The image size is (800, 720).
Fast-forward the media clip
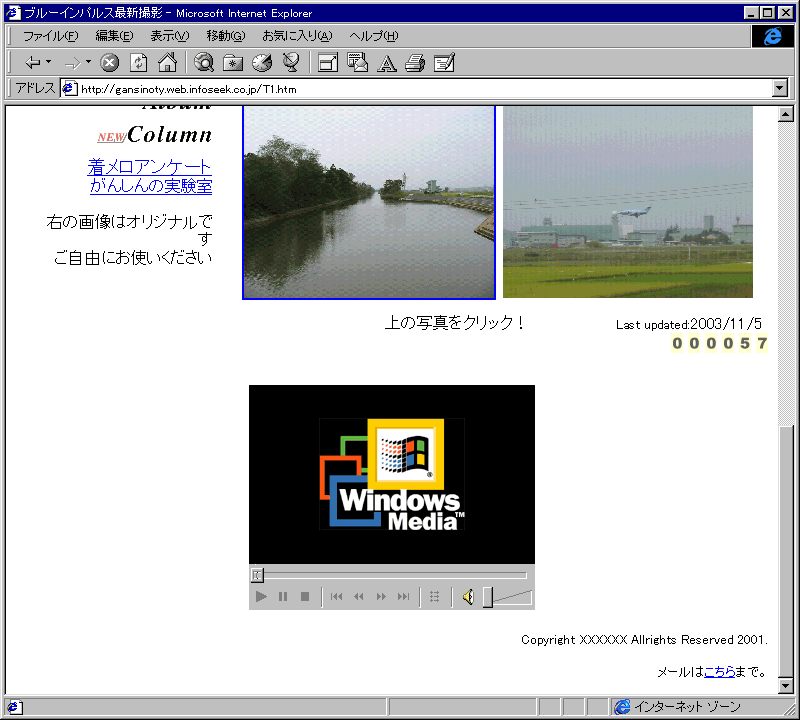coord(381,597)
